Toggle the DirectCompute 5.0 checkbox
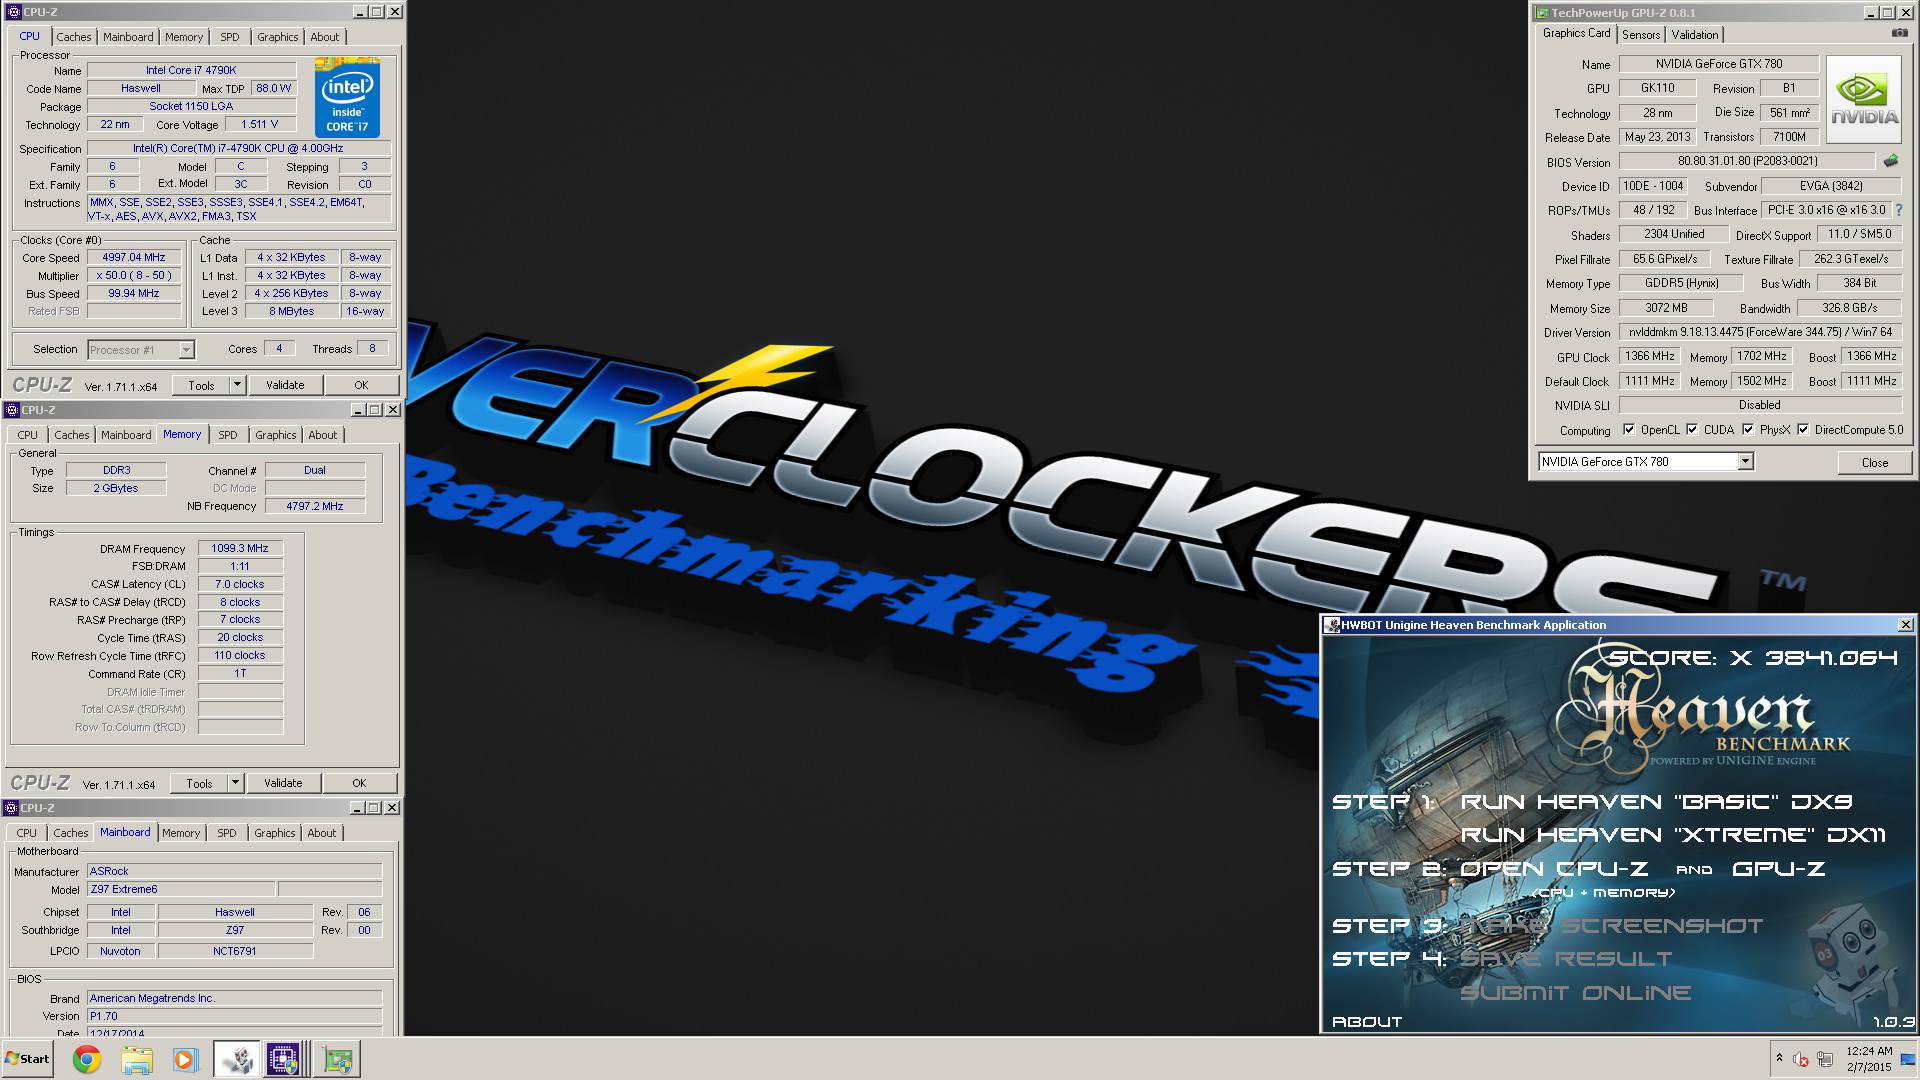 click(1803, 430)
